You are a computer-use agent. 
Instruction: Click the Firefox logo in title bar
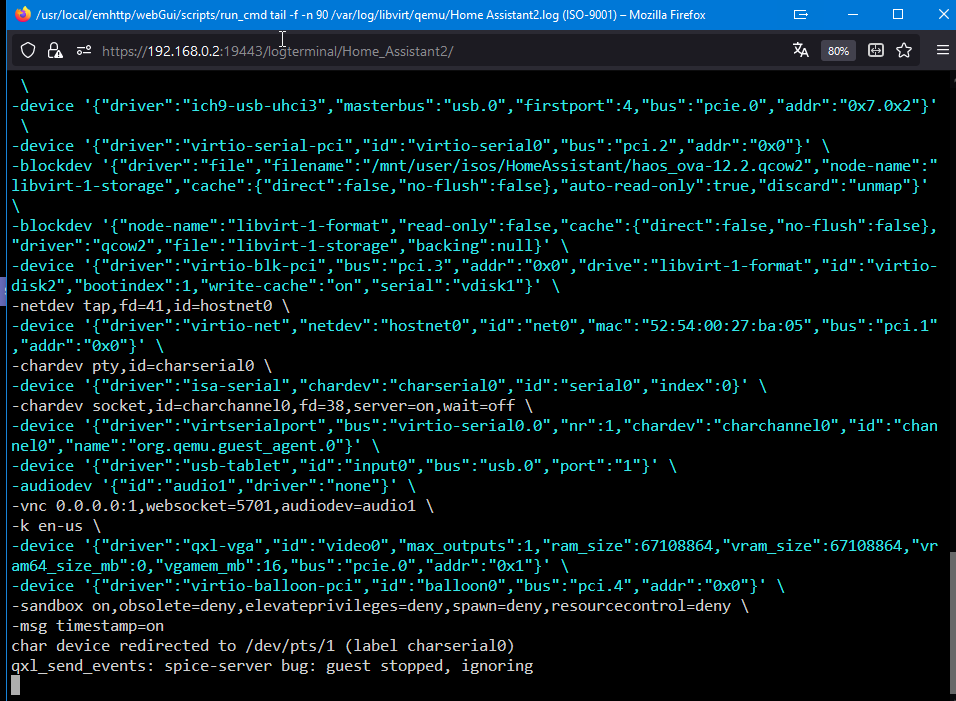pos(23,14)
